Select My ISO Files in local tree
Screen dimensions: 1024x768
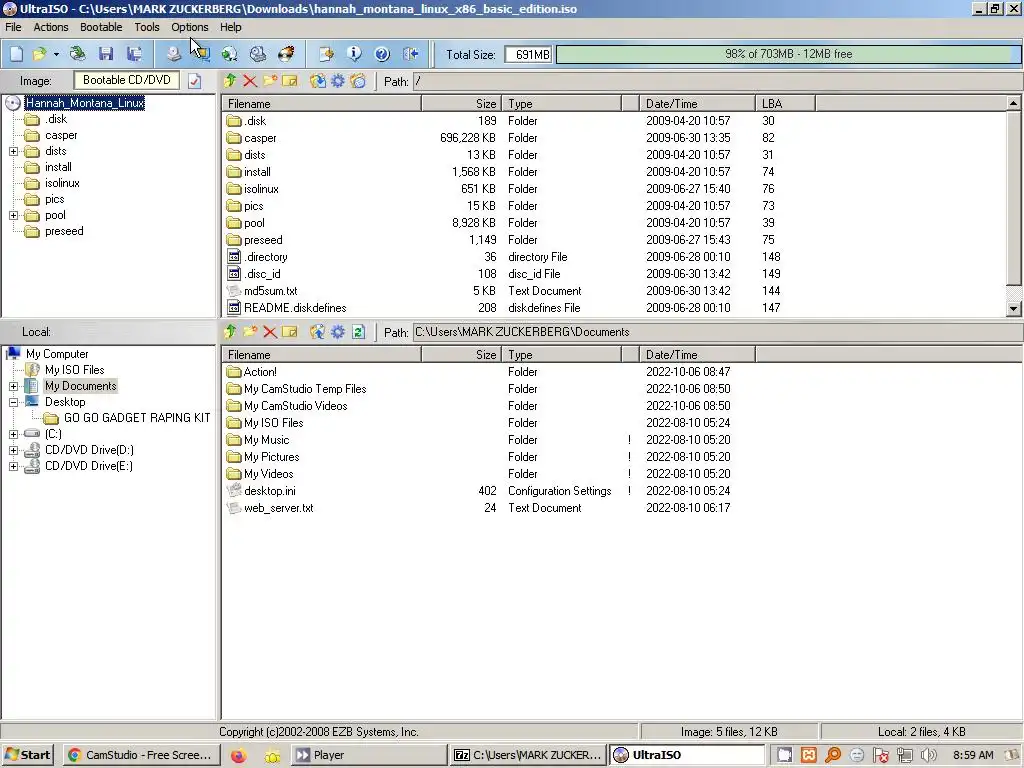point(74,370)
